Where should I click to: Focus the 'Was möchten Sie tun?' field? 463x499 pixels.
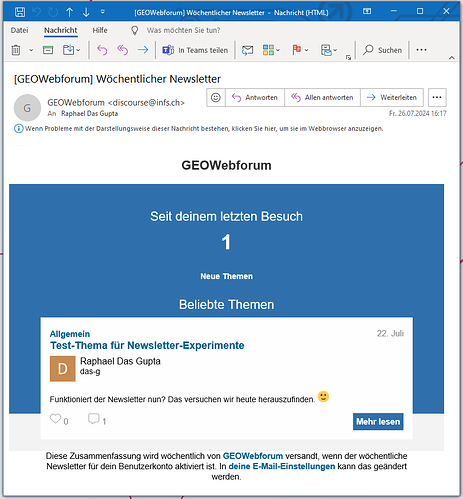click(x=183, y=30)
